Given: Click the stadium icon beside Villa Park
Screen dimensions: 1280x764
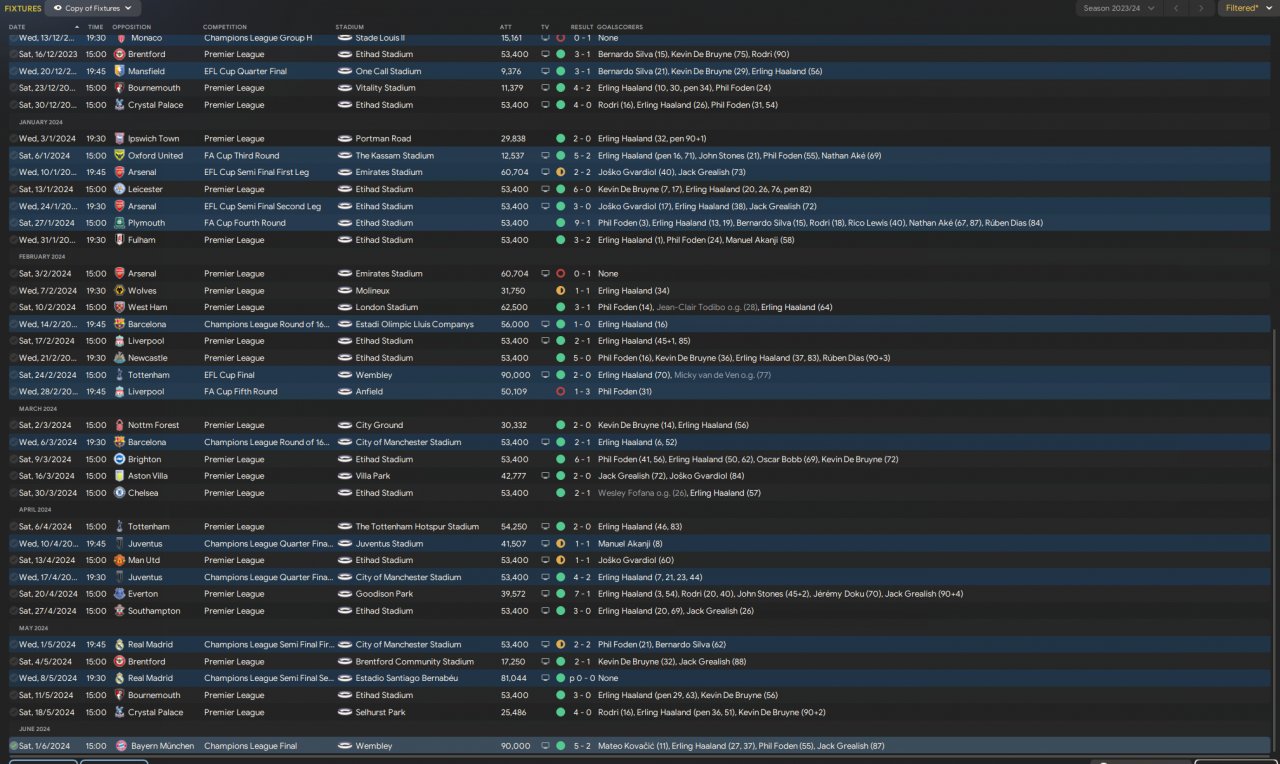Looking at the screenshot, I should (345, 476).
